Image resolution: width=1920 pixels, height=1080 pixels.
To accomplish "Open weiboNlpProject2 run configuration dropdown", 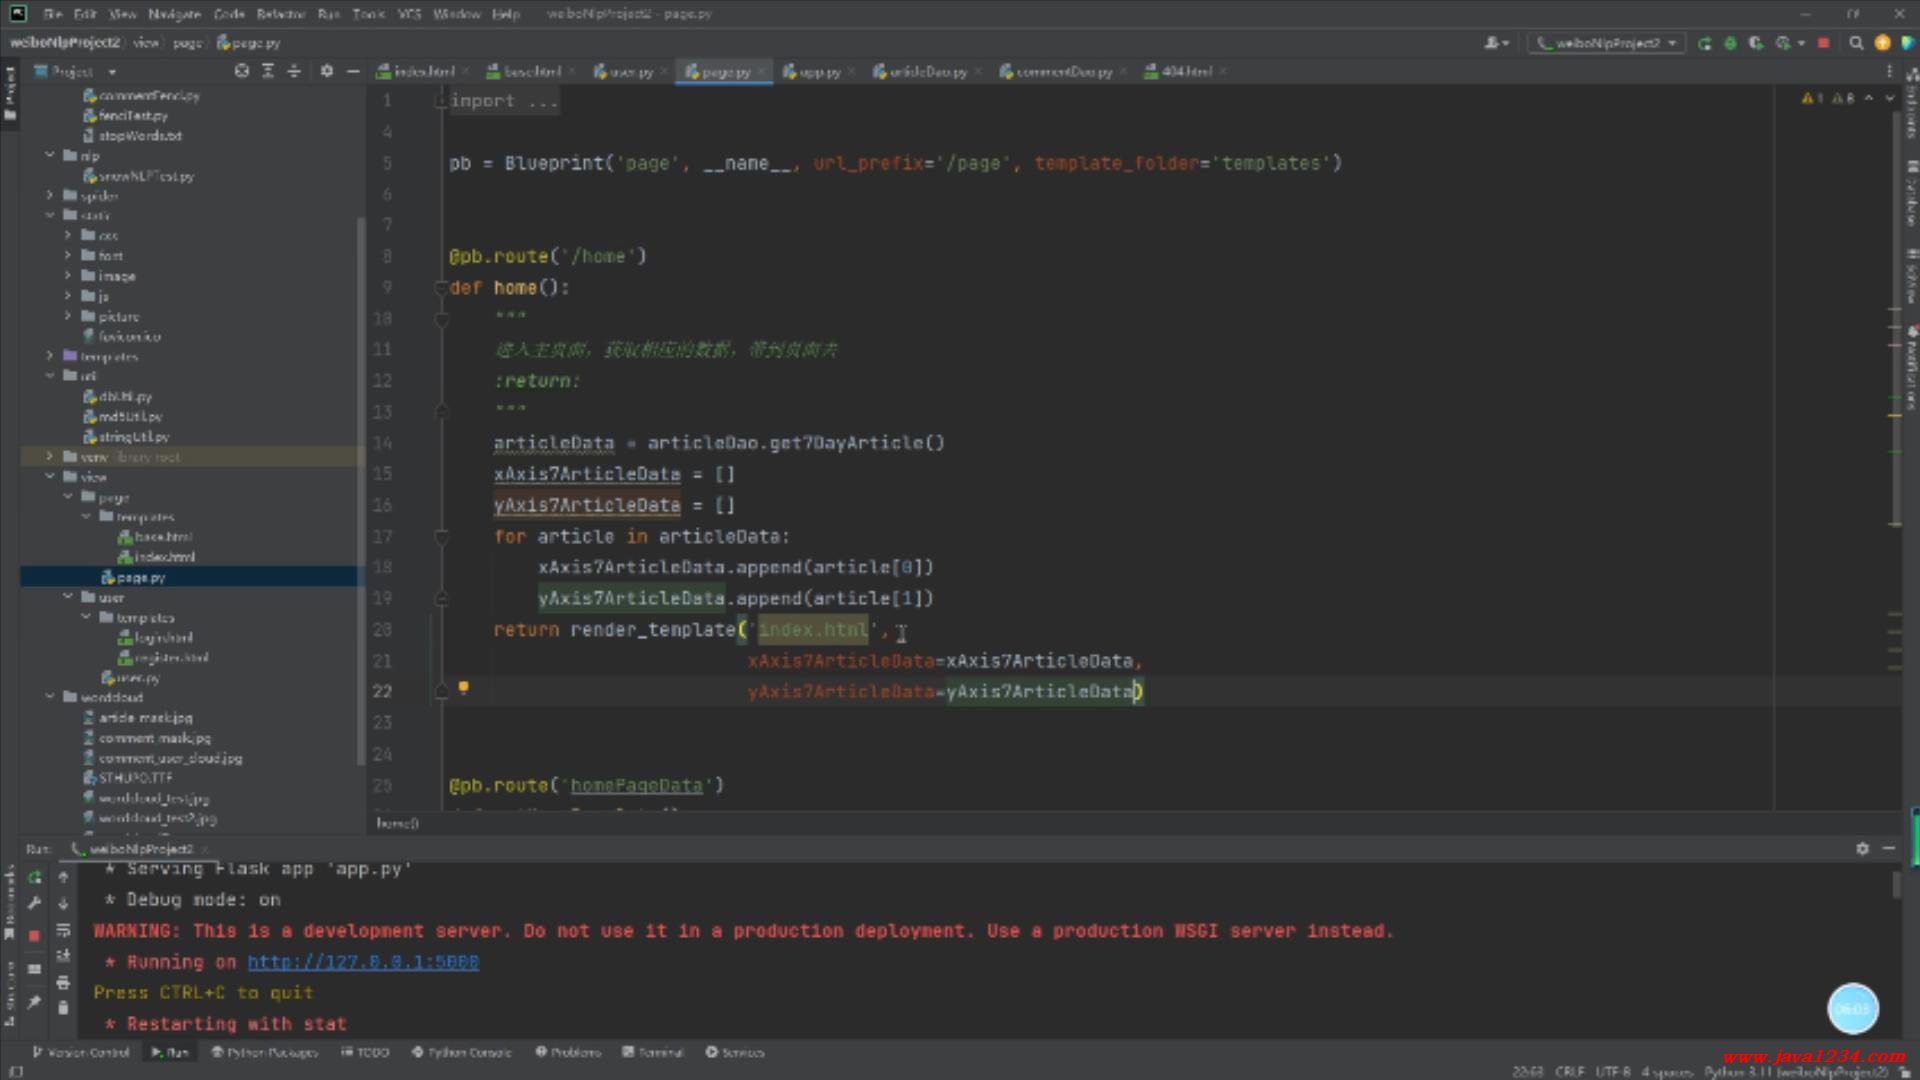I will pos(1607,43).
